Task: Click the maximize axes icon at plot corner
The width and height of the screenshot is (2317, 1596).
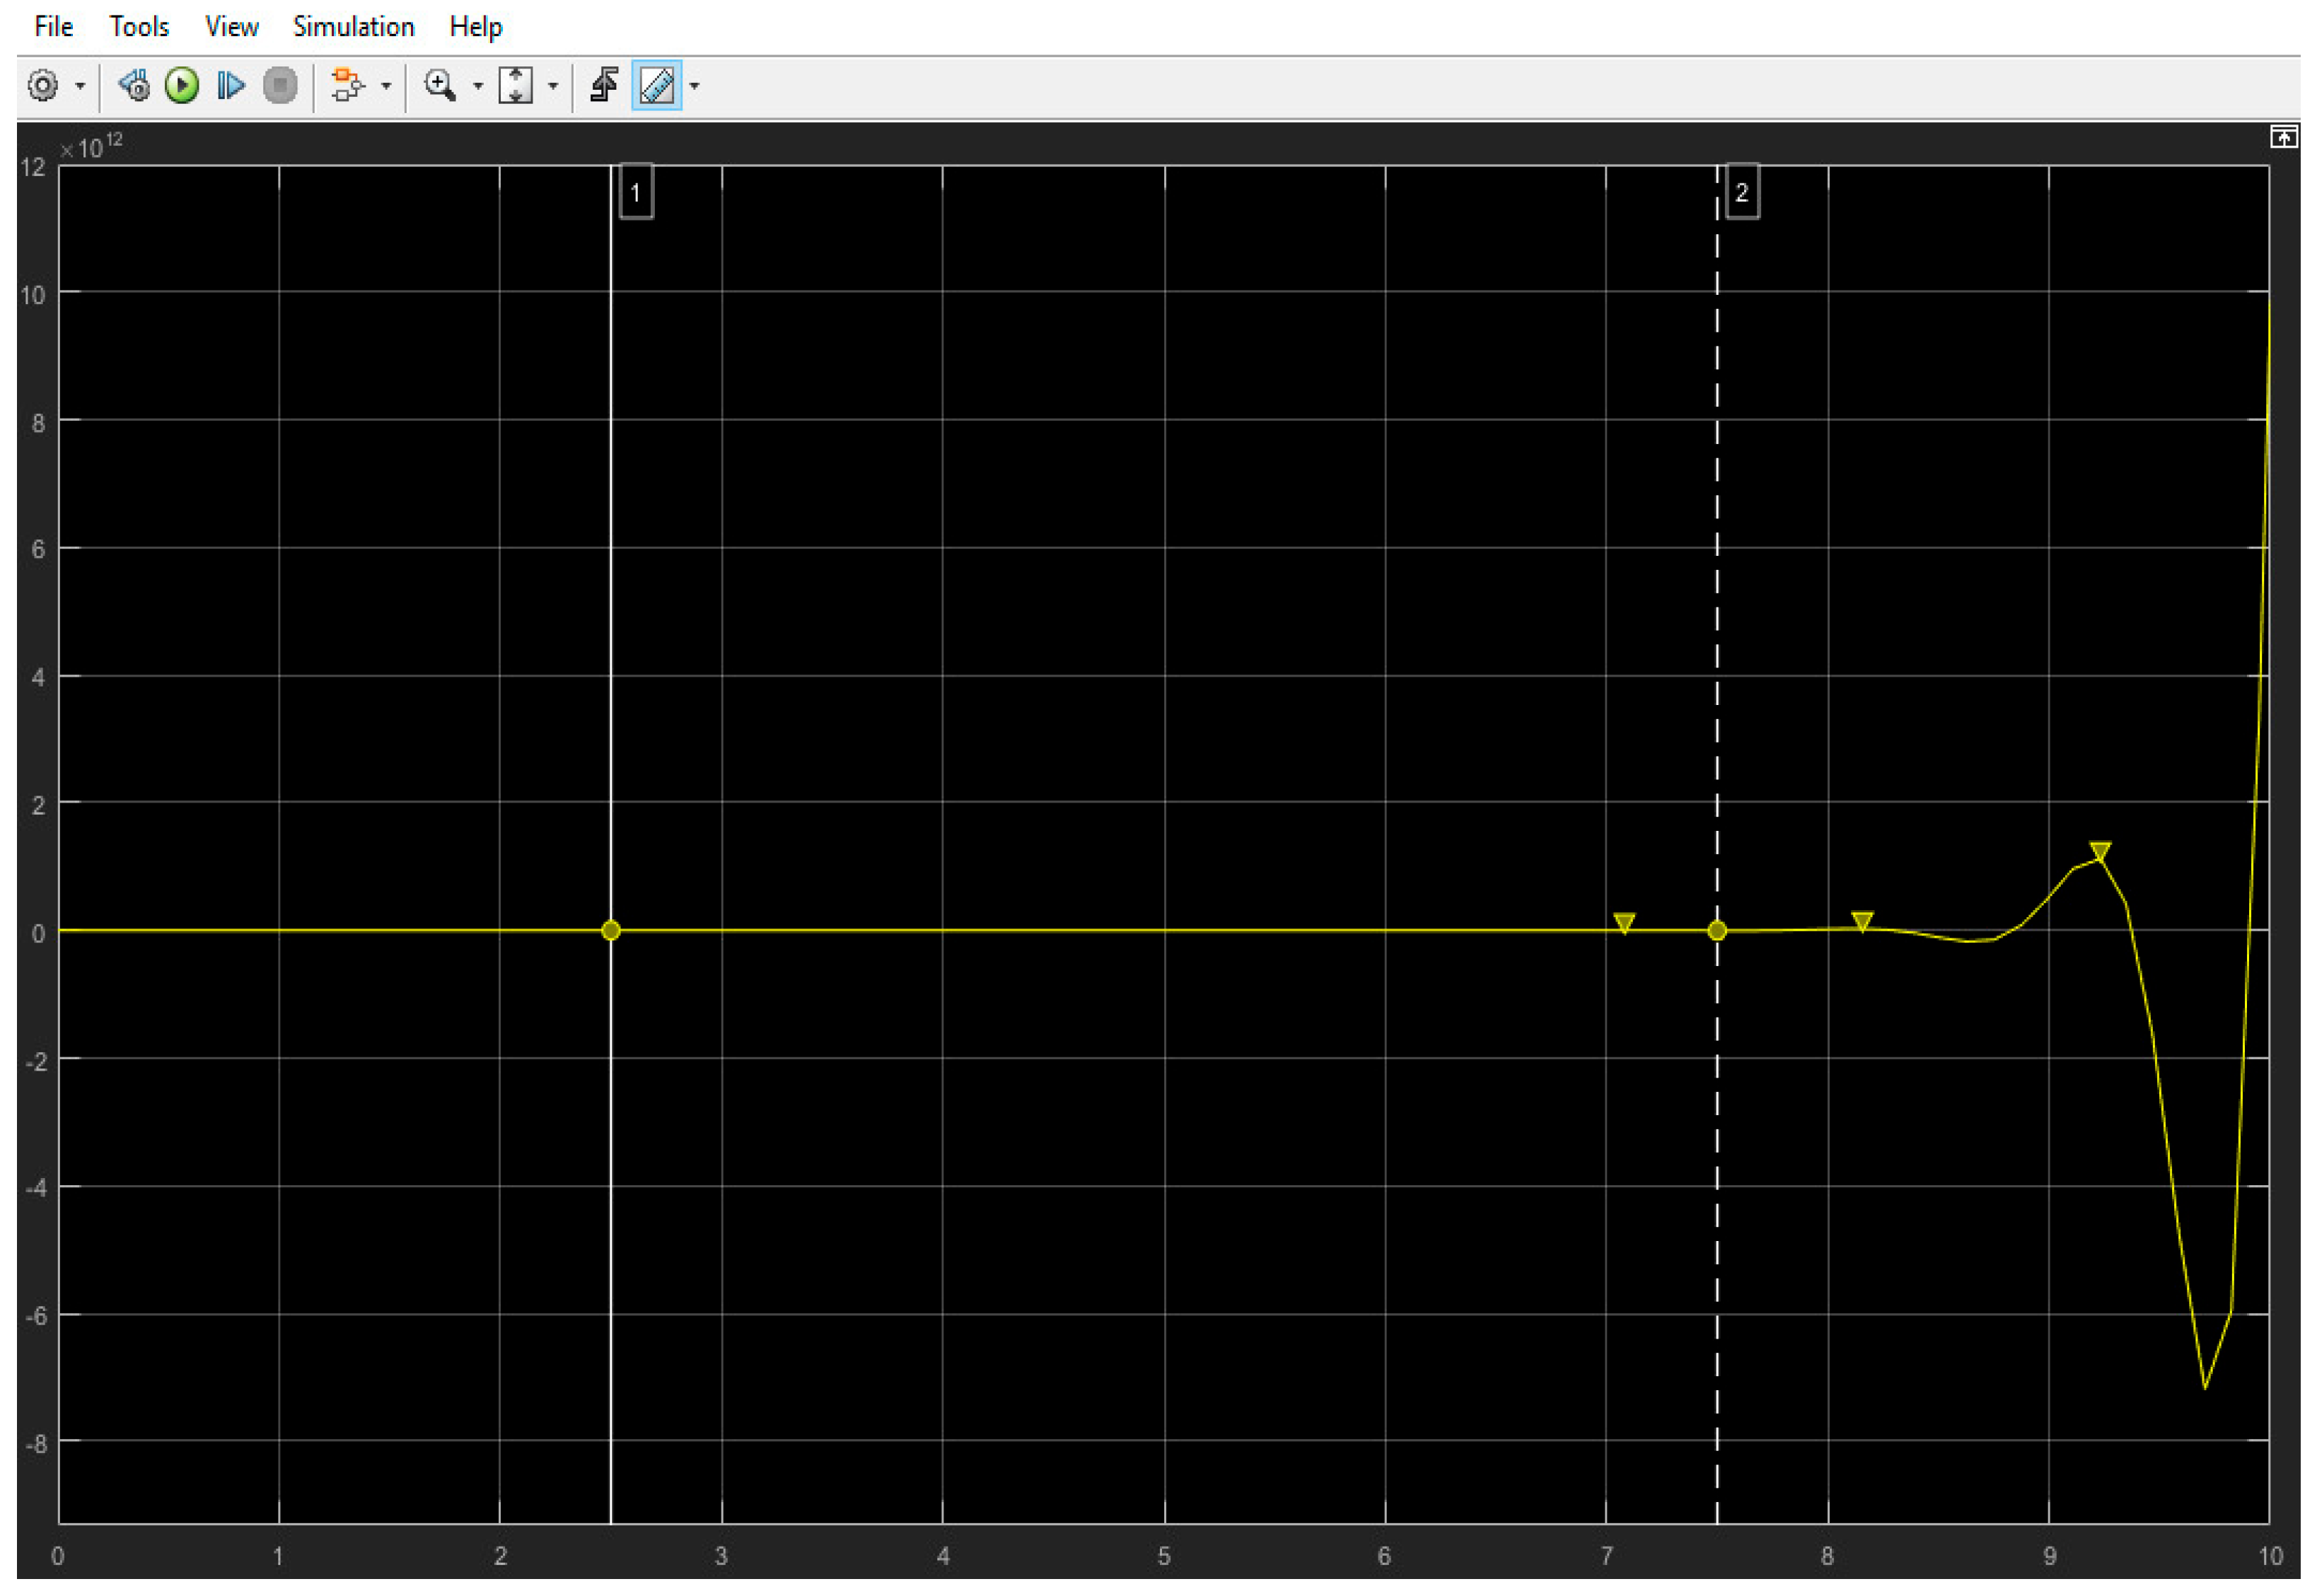Action: (2284, 137)
